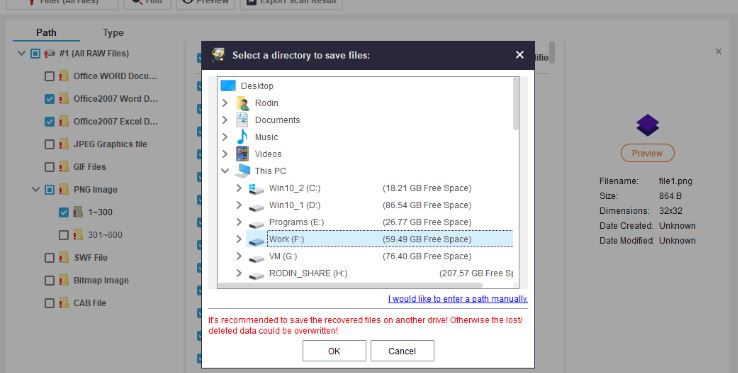Collapse the PNG Image tree node
Screen dimensions: 738x373
pyautogui.click(x=35, y=189)
